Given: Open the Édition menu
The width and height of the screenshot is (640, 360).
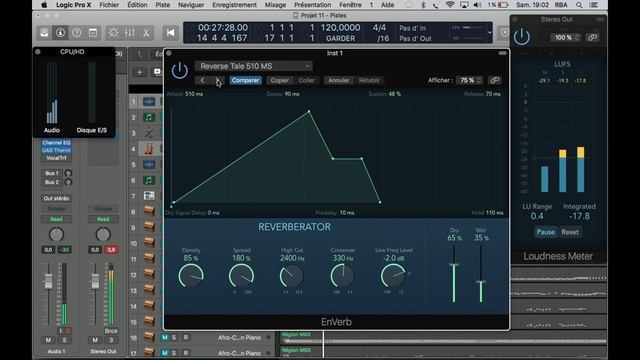Looking at the screenshot, I should click(x=137, y=5).
